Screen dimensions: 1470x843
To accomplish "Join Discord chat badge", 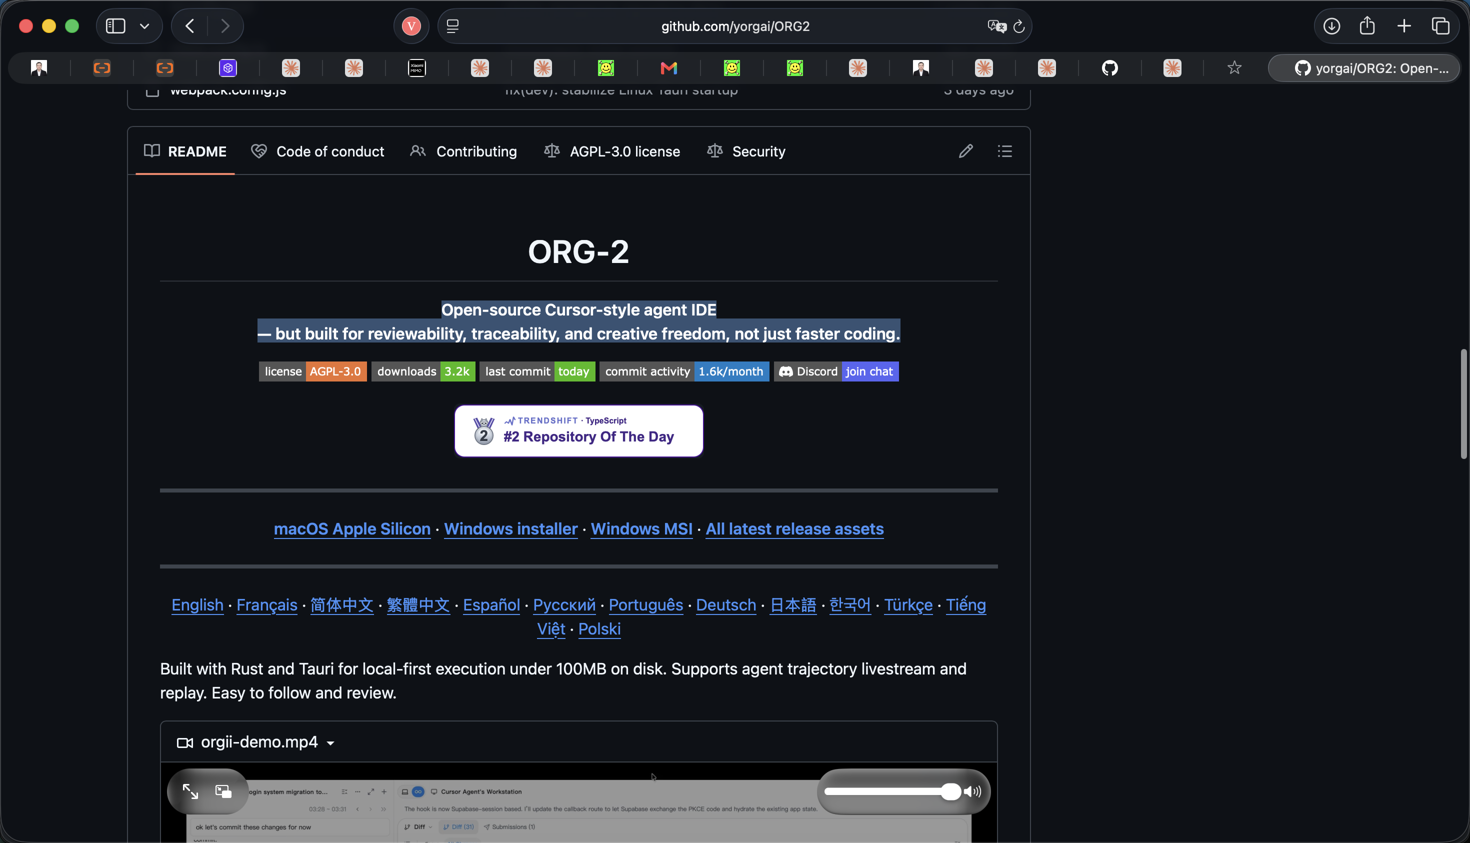I will click(x=836, y=371).
